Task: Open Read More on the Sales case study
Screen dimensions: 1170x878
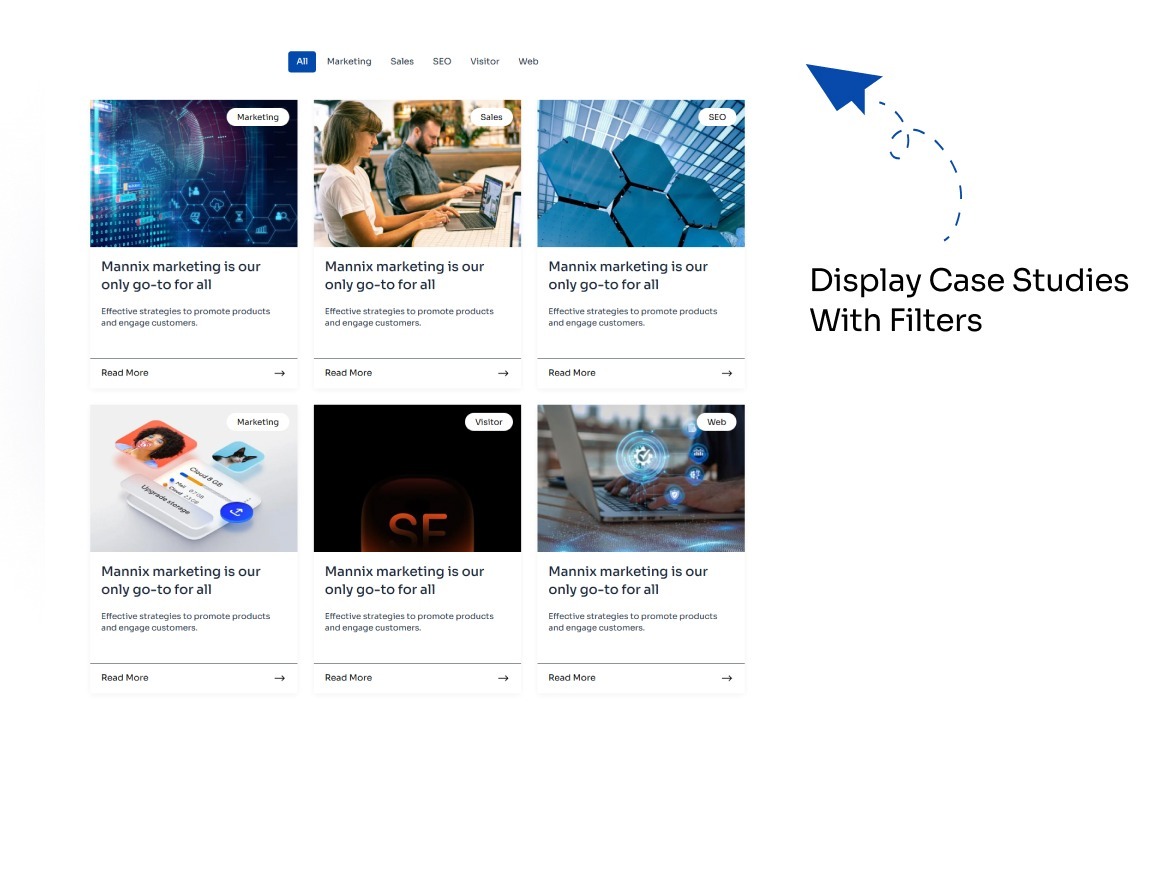Action: 348,372
